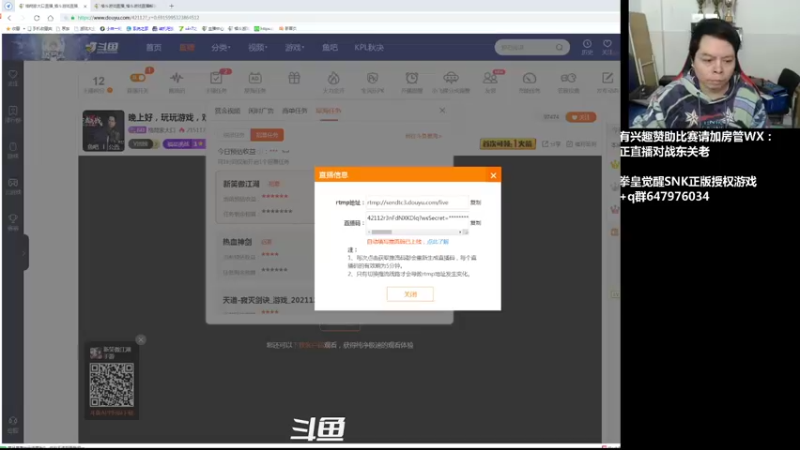Click the flame icon in the toolbar
The width and height of the screenshot is (800, 450).
coord(333,78)
